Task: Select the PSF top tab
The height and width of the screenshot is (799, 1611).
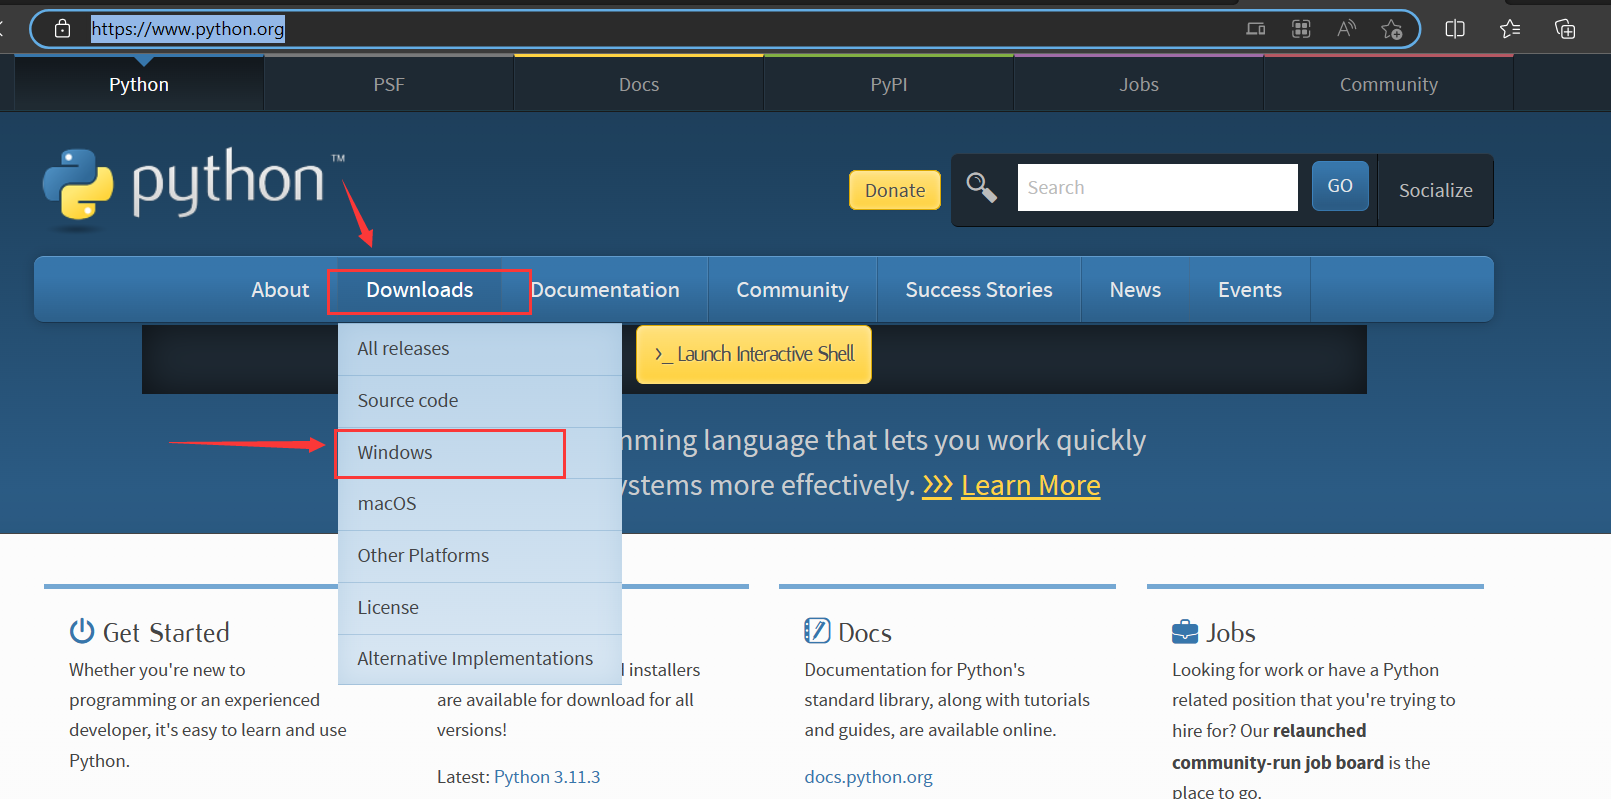Action: pos(389,84)
